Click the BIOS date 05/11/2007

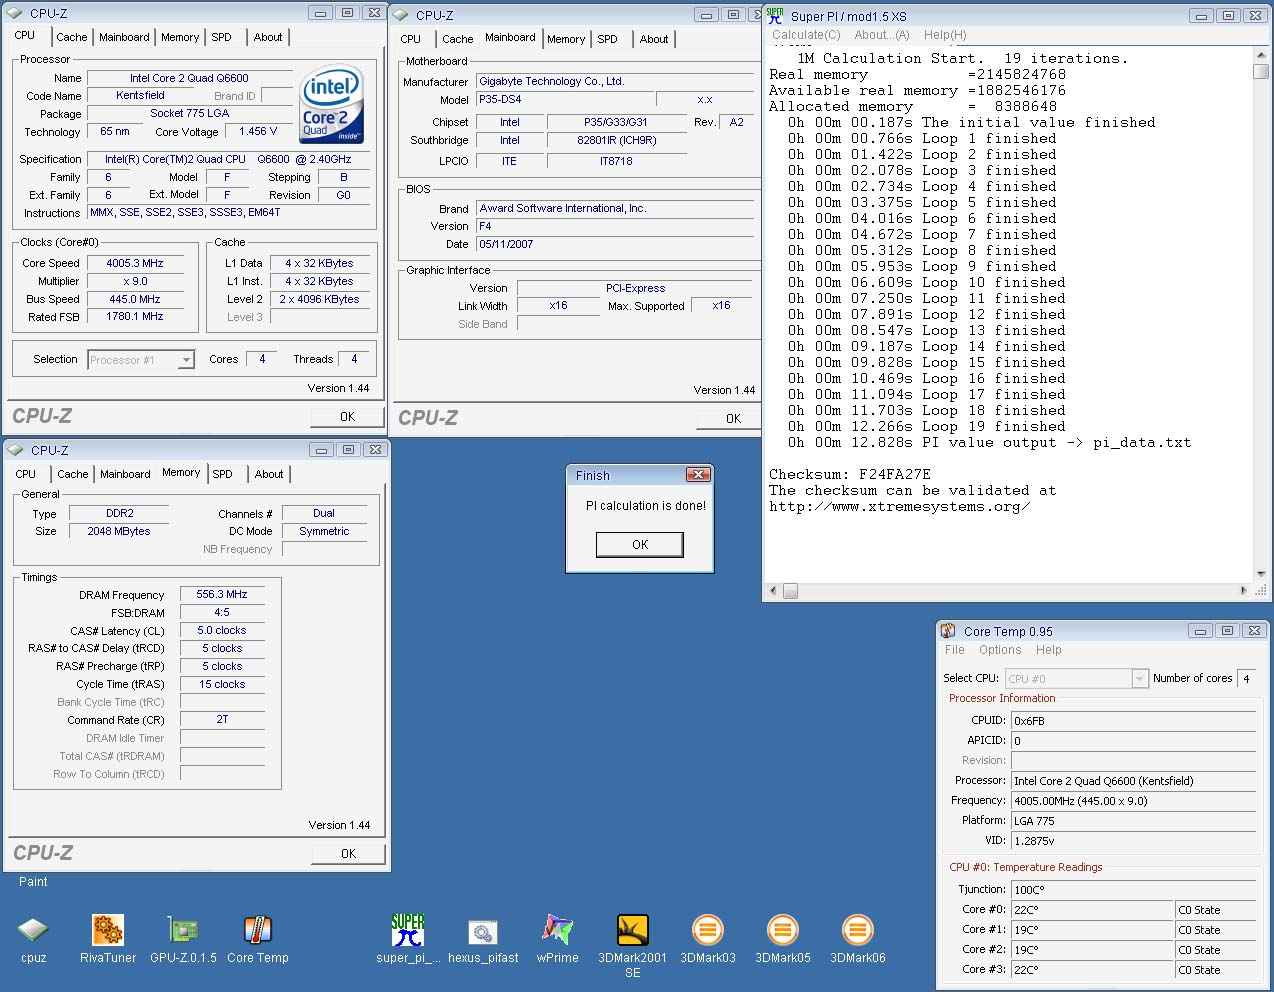[x=616, y=244]
